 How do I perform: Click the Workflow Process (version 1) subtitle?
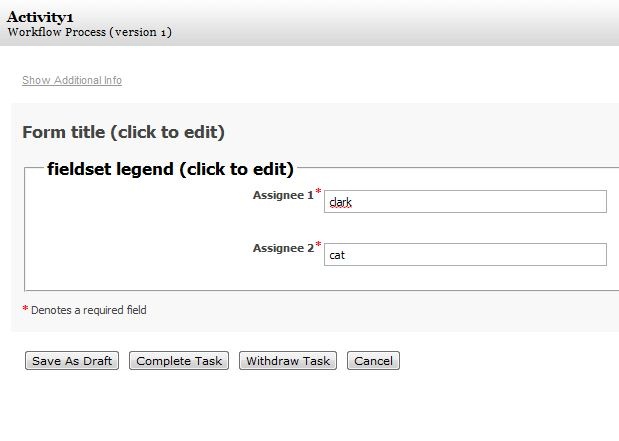(x=89, y=32)
